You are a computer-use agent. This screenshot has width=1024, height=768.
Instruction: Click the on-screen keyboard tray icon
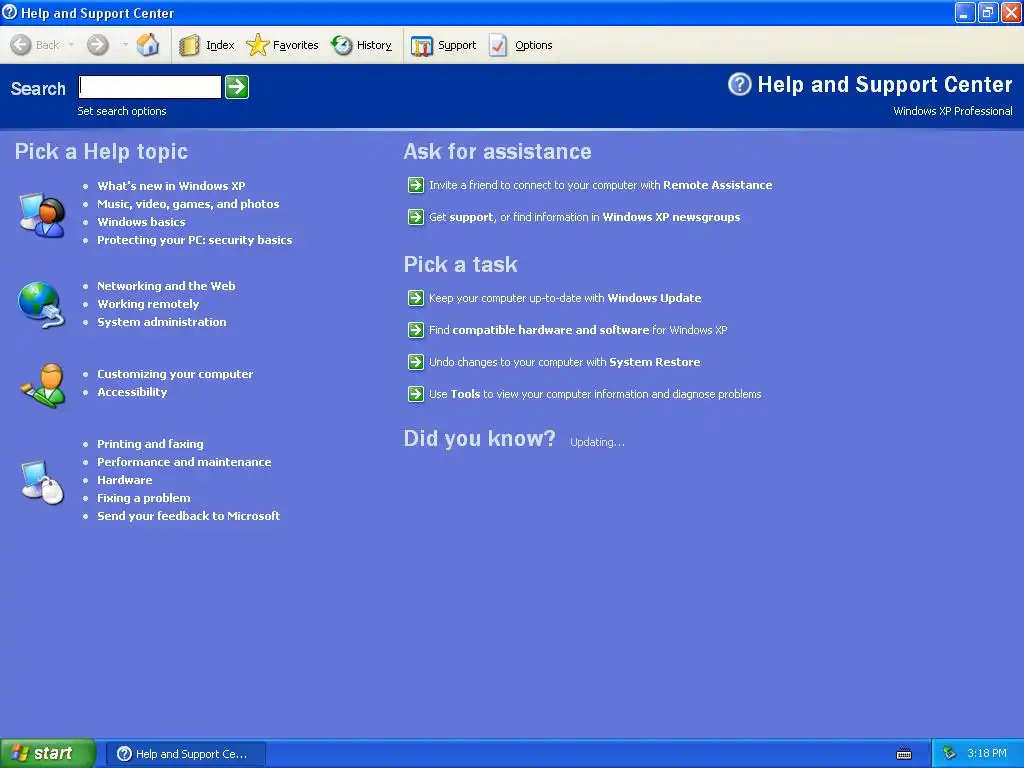(904, 754)
